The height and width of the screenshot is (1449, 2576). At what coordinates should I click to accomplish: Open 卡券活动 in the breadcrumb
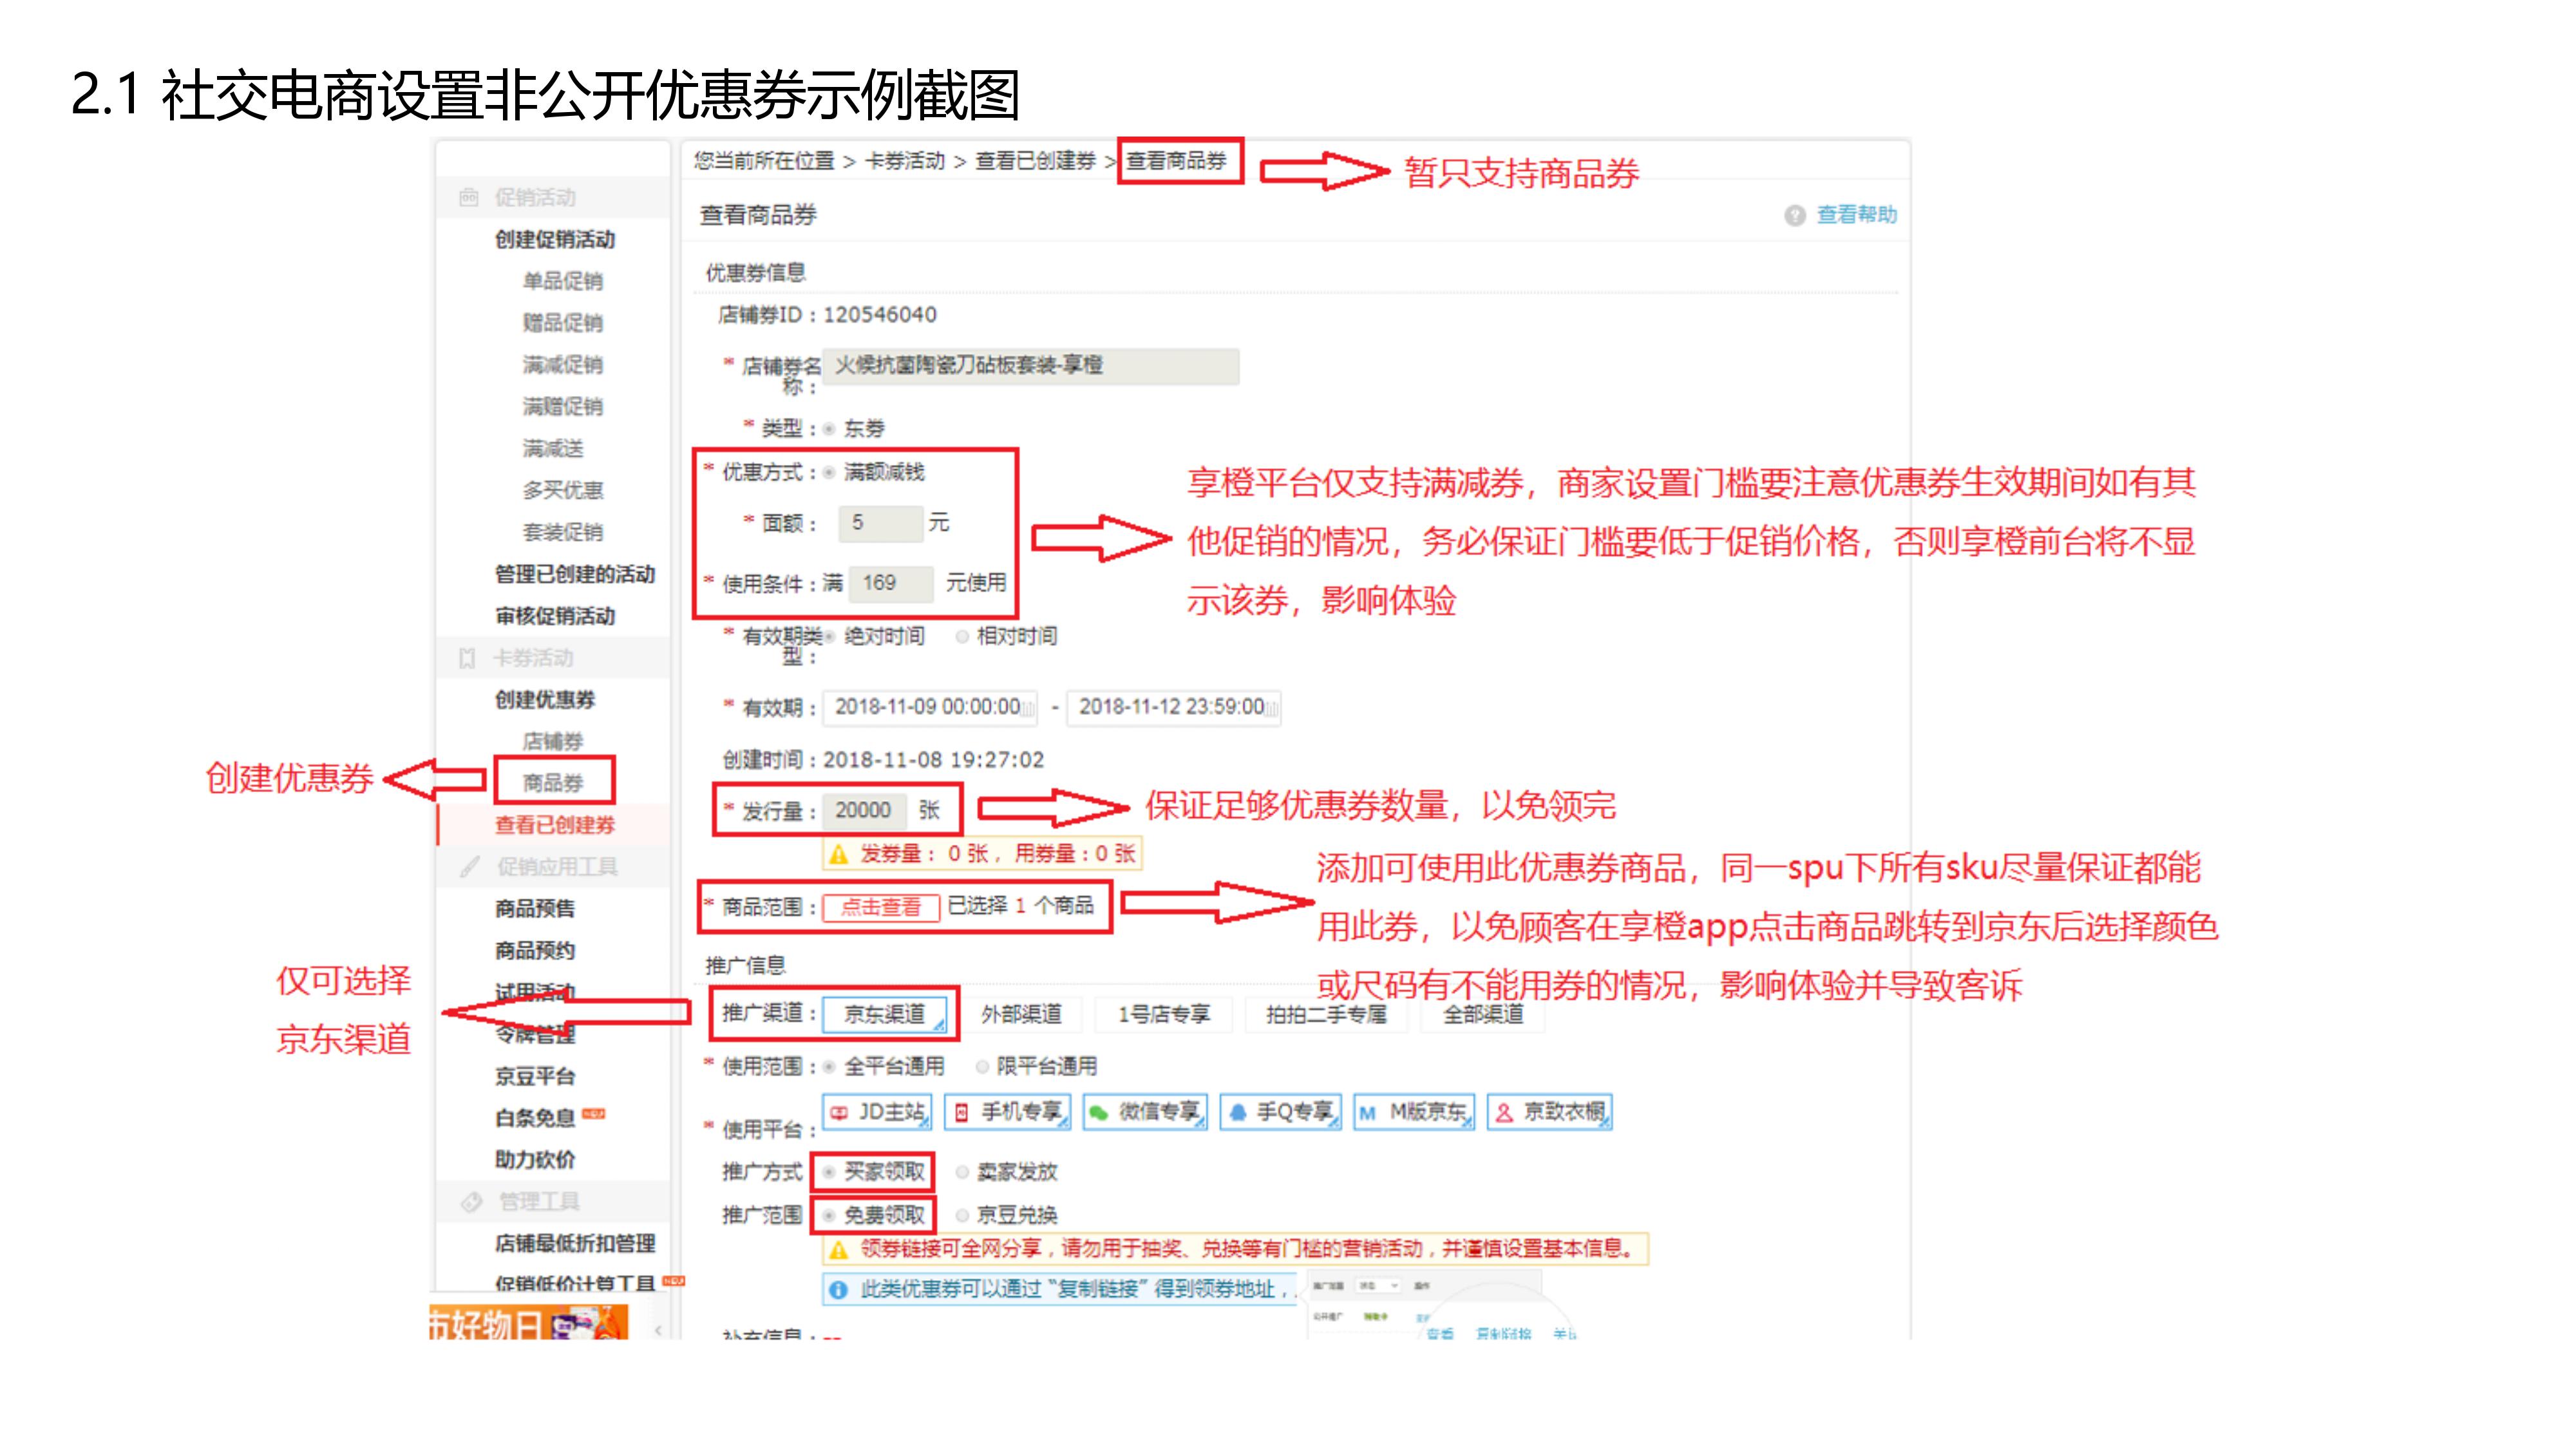coord(904,161)
